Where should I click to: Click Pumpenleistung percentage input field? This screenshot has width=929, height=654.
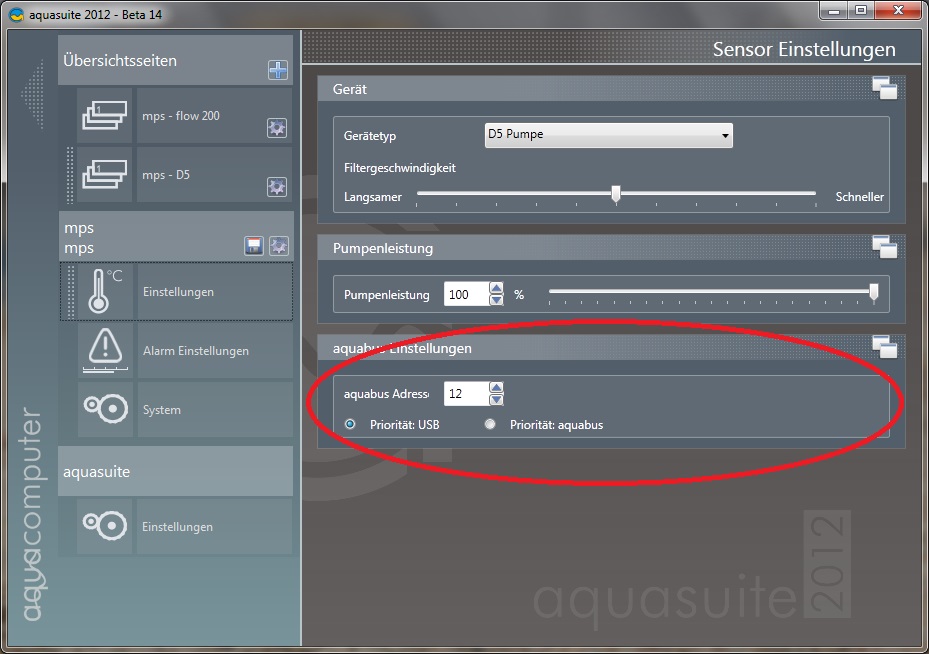(x=466, y=294)
